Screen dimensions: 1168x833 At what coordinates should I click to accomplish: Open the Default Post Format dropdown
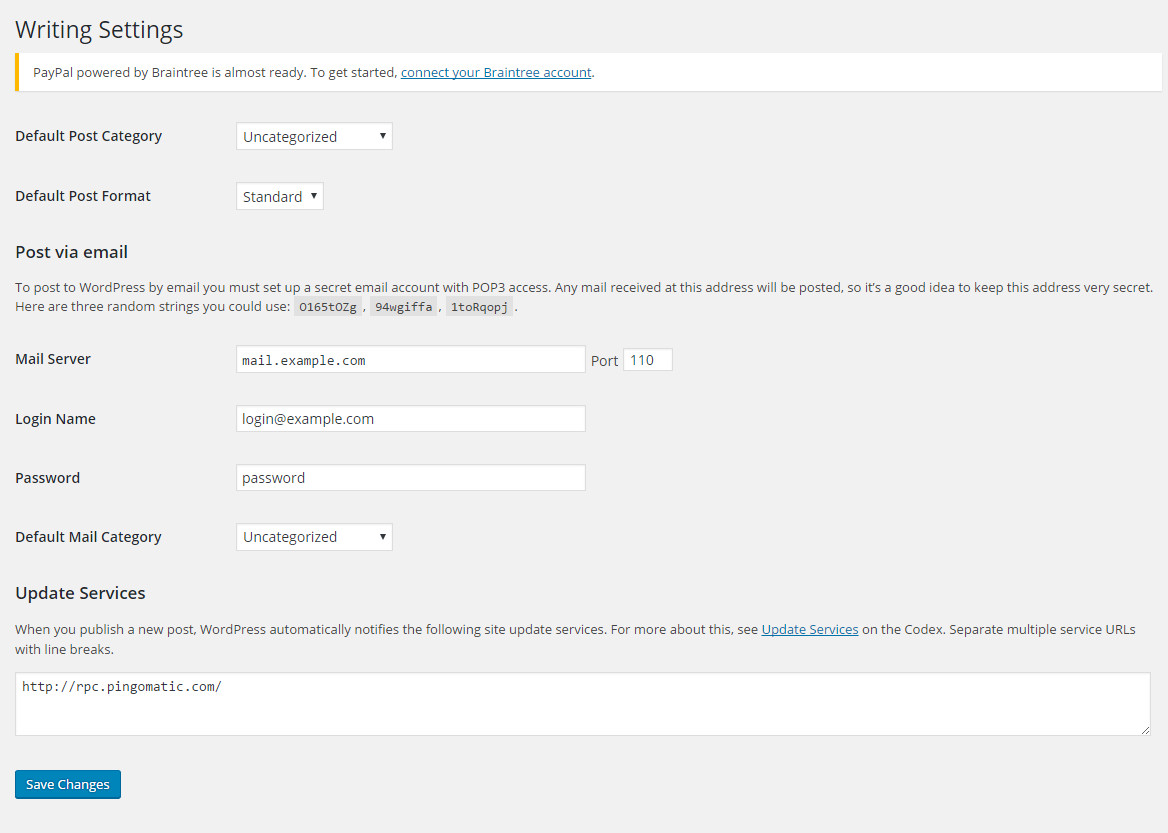pos(279,196)
